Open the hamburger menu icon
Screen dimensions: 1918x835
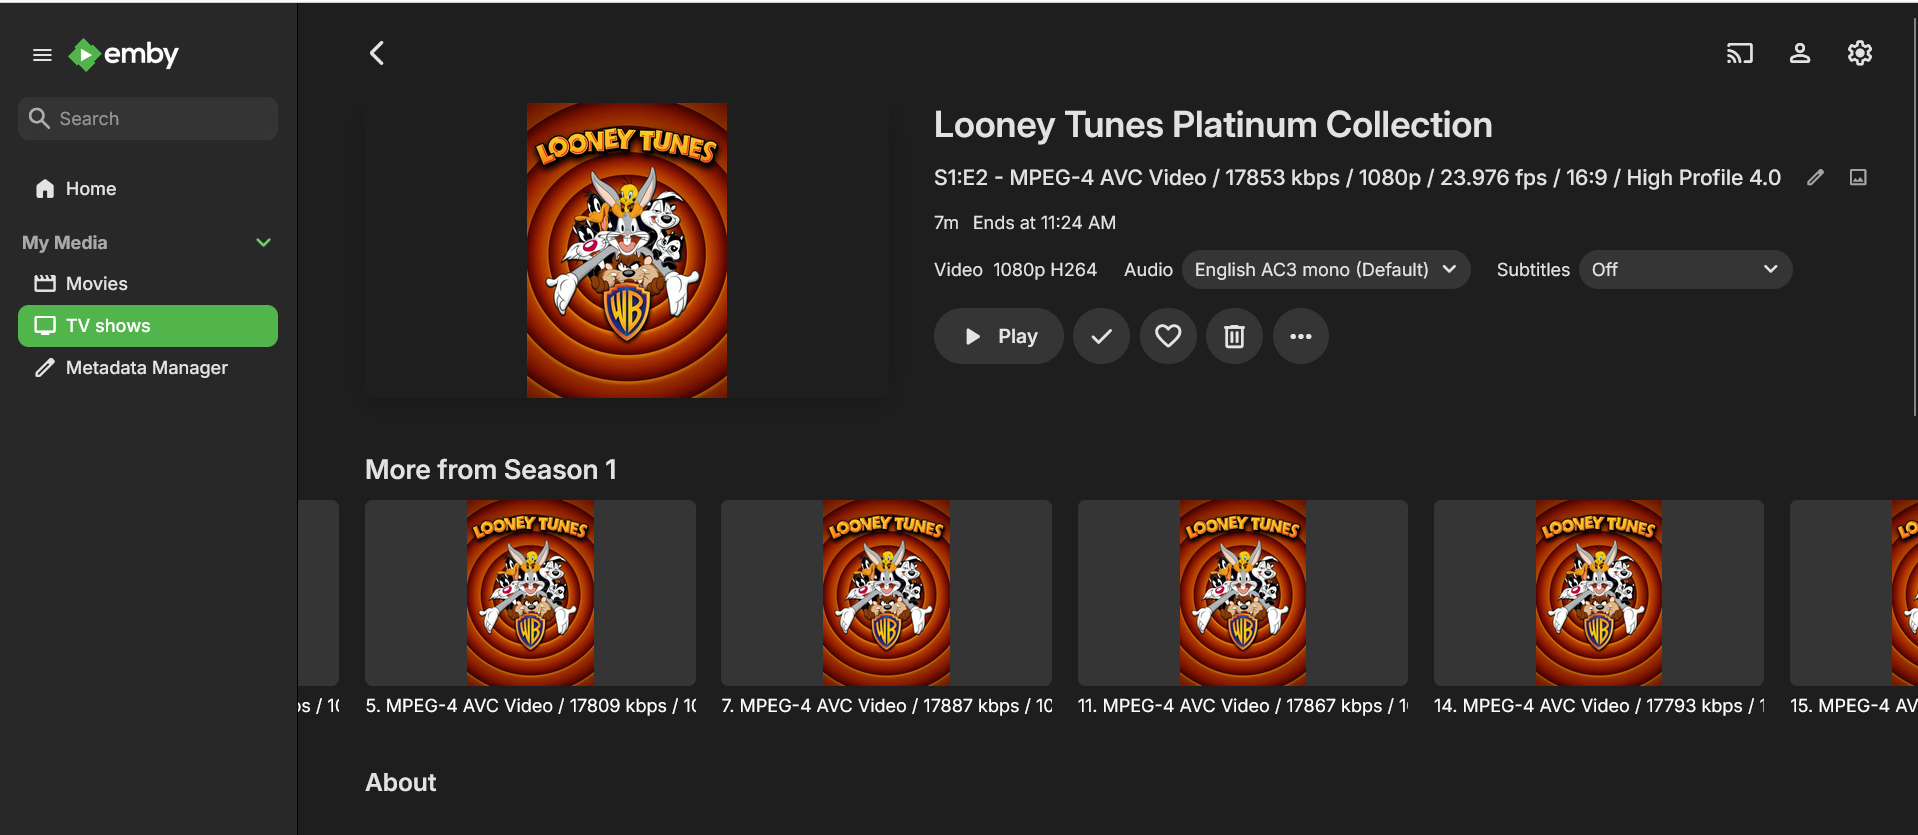[x=42, y=55]
